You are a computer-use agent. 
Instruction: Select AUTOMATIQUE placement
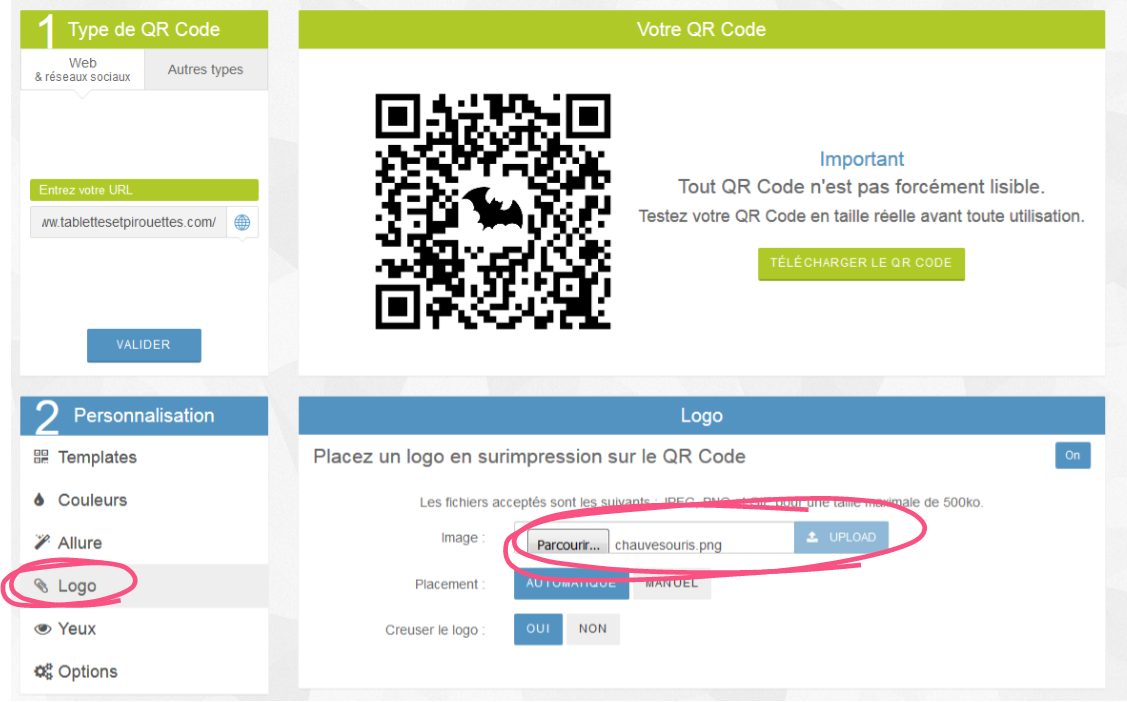coord(571,583)
